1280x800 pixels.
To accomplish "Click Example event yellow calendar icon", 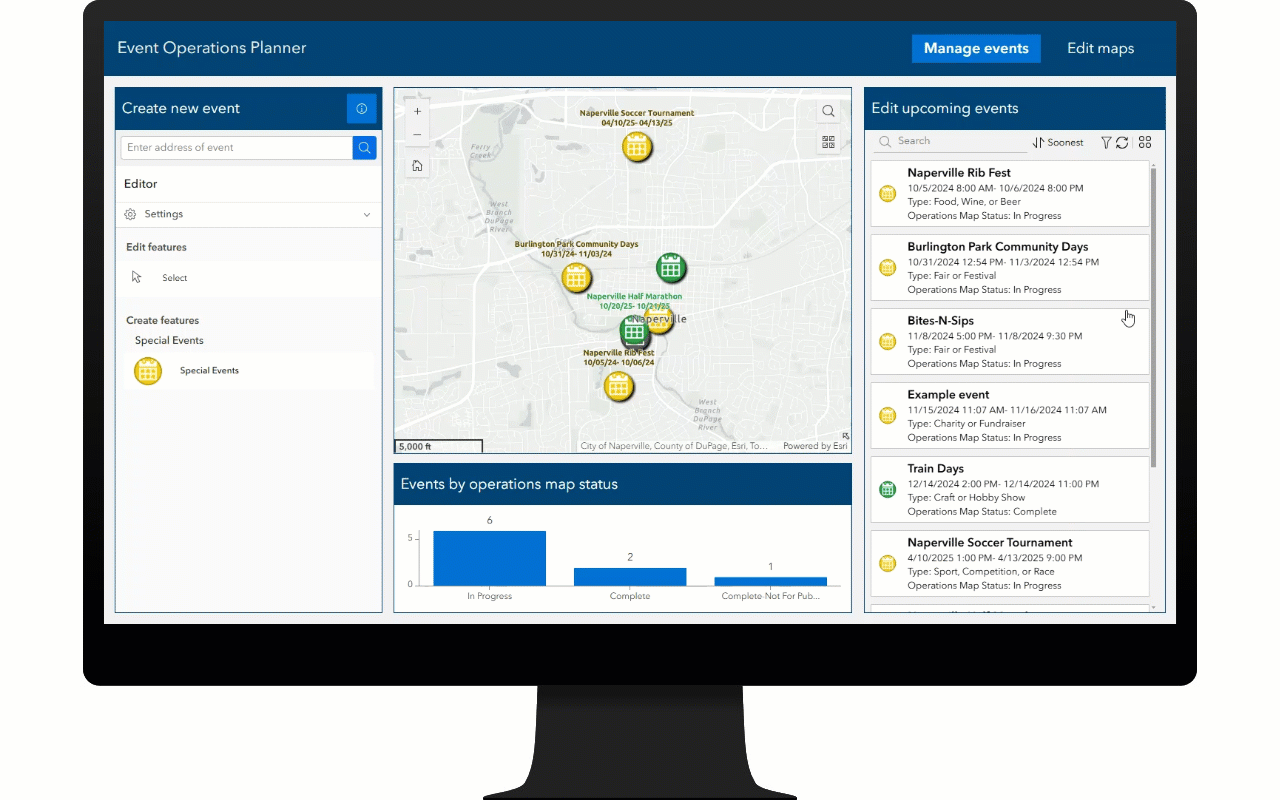I will (887, 415).
